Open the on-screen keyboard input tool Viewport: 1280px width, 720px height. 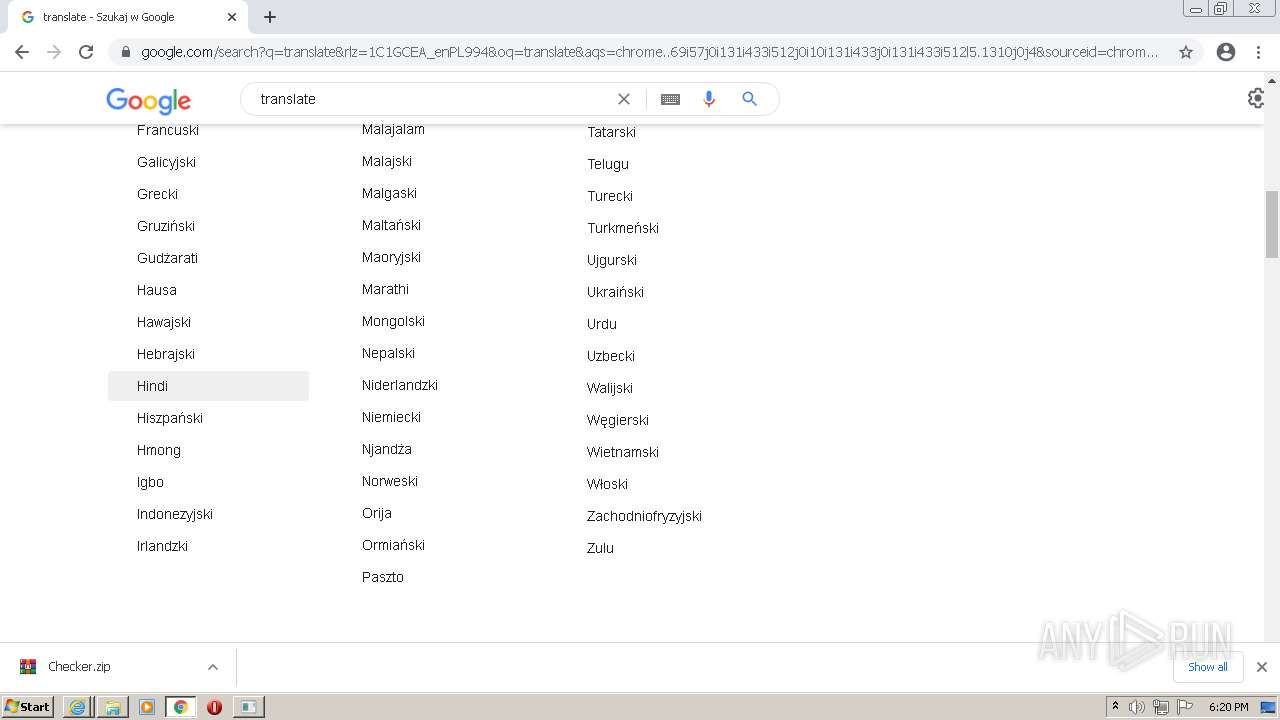coord(670,99)
